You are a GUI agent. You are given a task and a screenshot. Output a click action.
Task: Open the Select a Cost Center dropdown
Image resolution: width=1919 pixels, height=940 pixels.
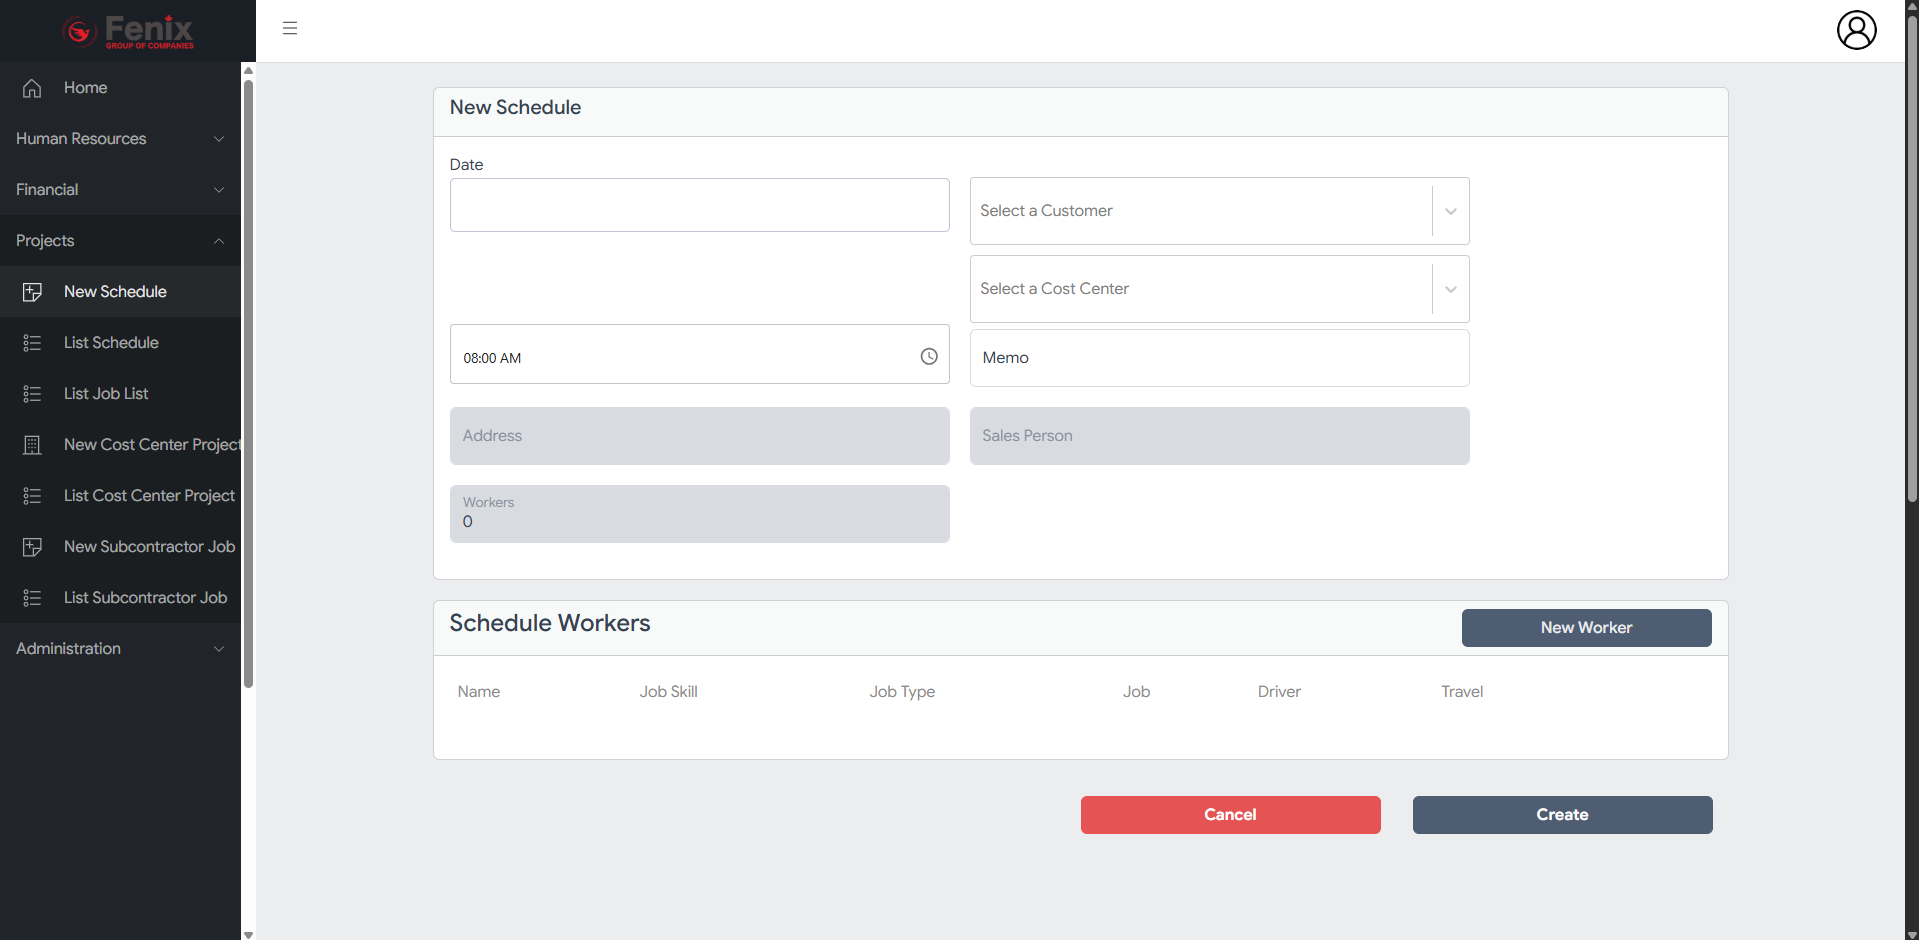[x=1219, y=289]
